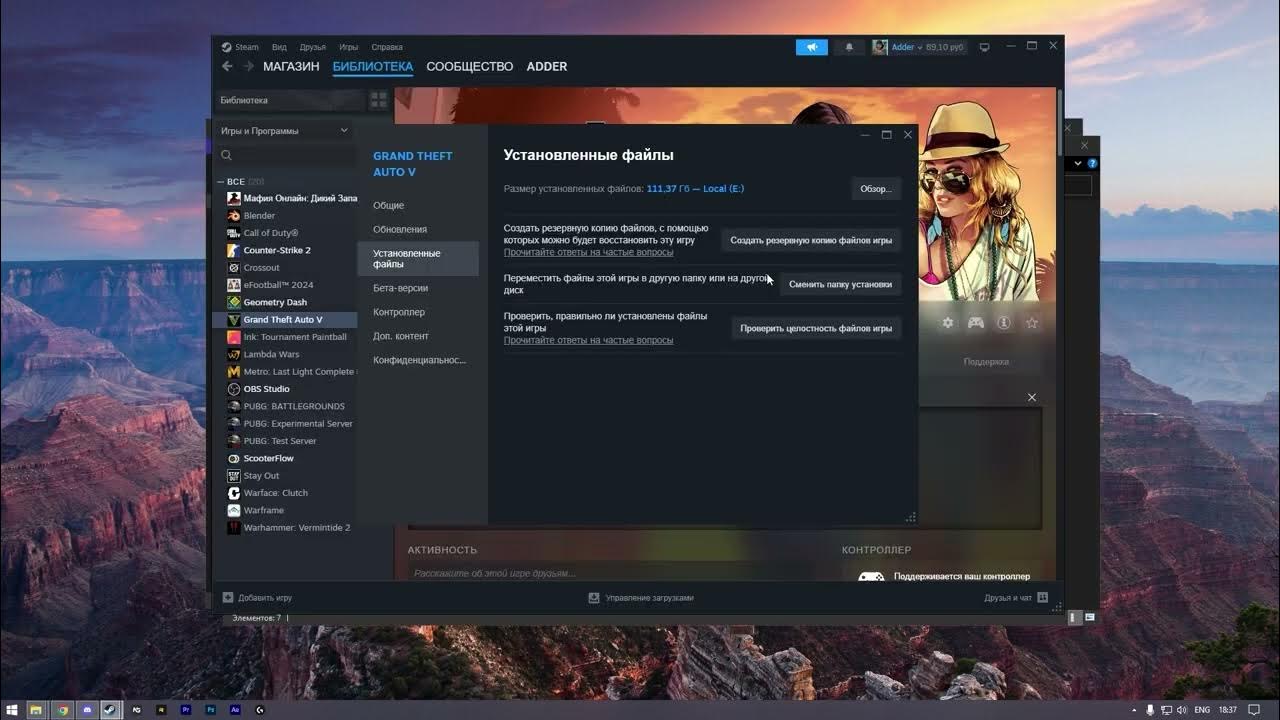Open the БИБЛИОТЕКА tab
The width and height of the screenshot is (1280, 720).
(x=373, y=66)
